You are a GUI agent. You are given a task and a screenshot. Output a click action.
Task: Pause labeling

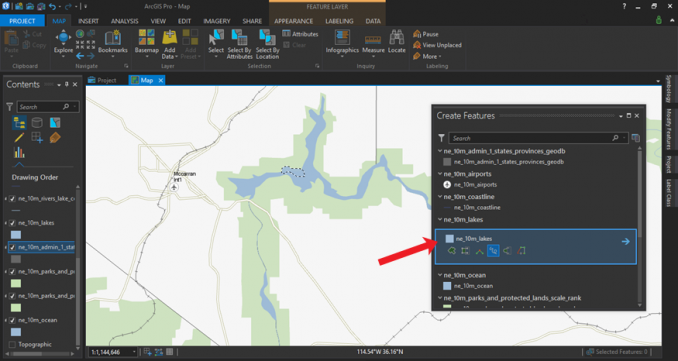pos(426,34)
